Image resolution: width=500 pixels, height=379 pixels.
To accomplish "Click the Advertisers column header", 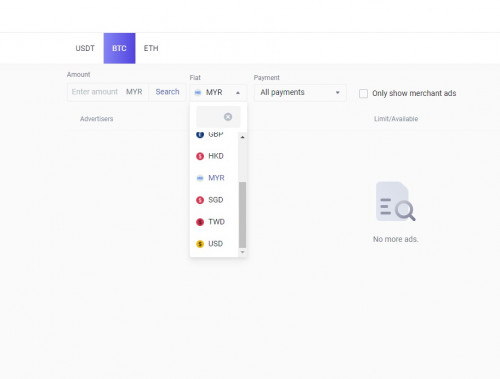I will 97,119.
